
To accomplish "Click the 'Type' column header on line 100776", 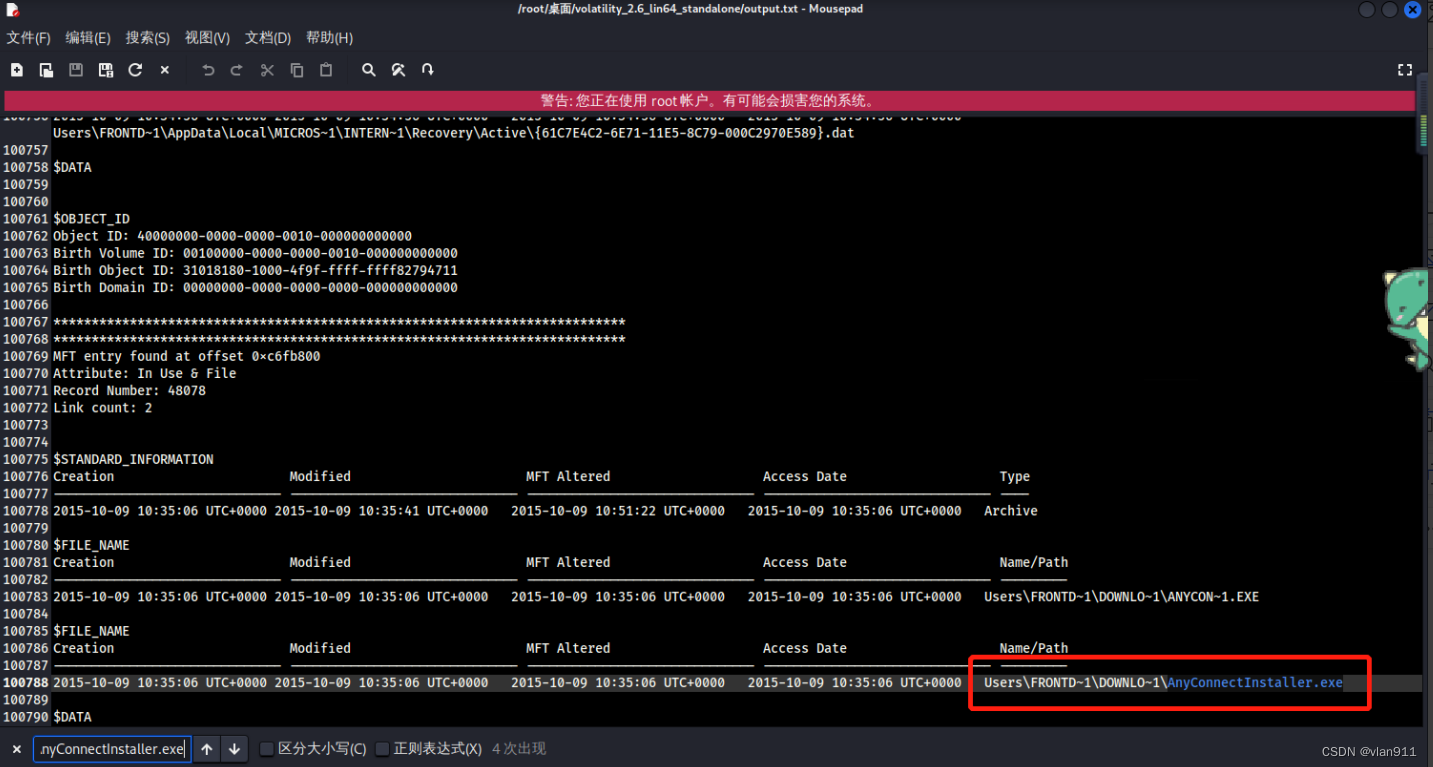I will tap(1015, 477).
